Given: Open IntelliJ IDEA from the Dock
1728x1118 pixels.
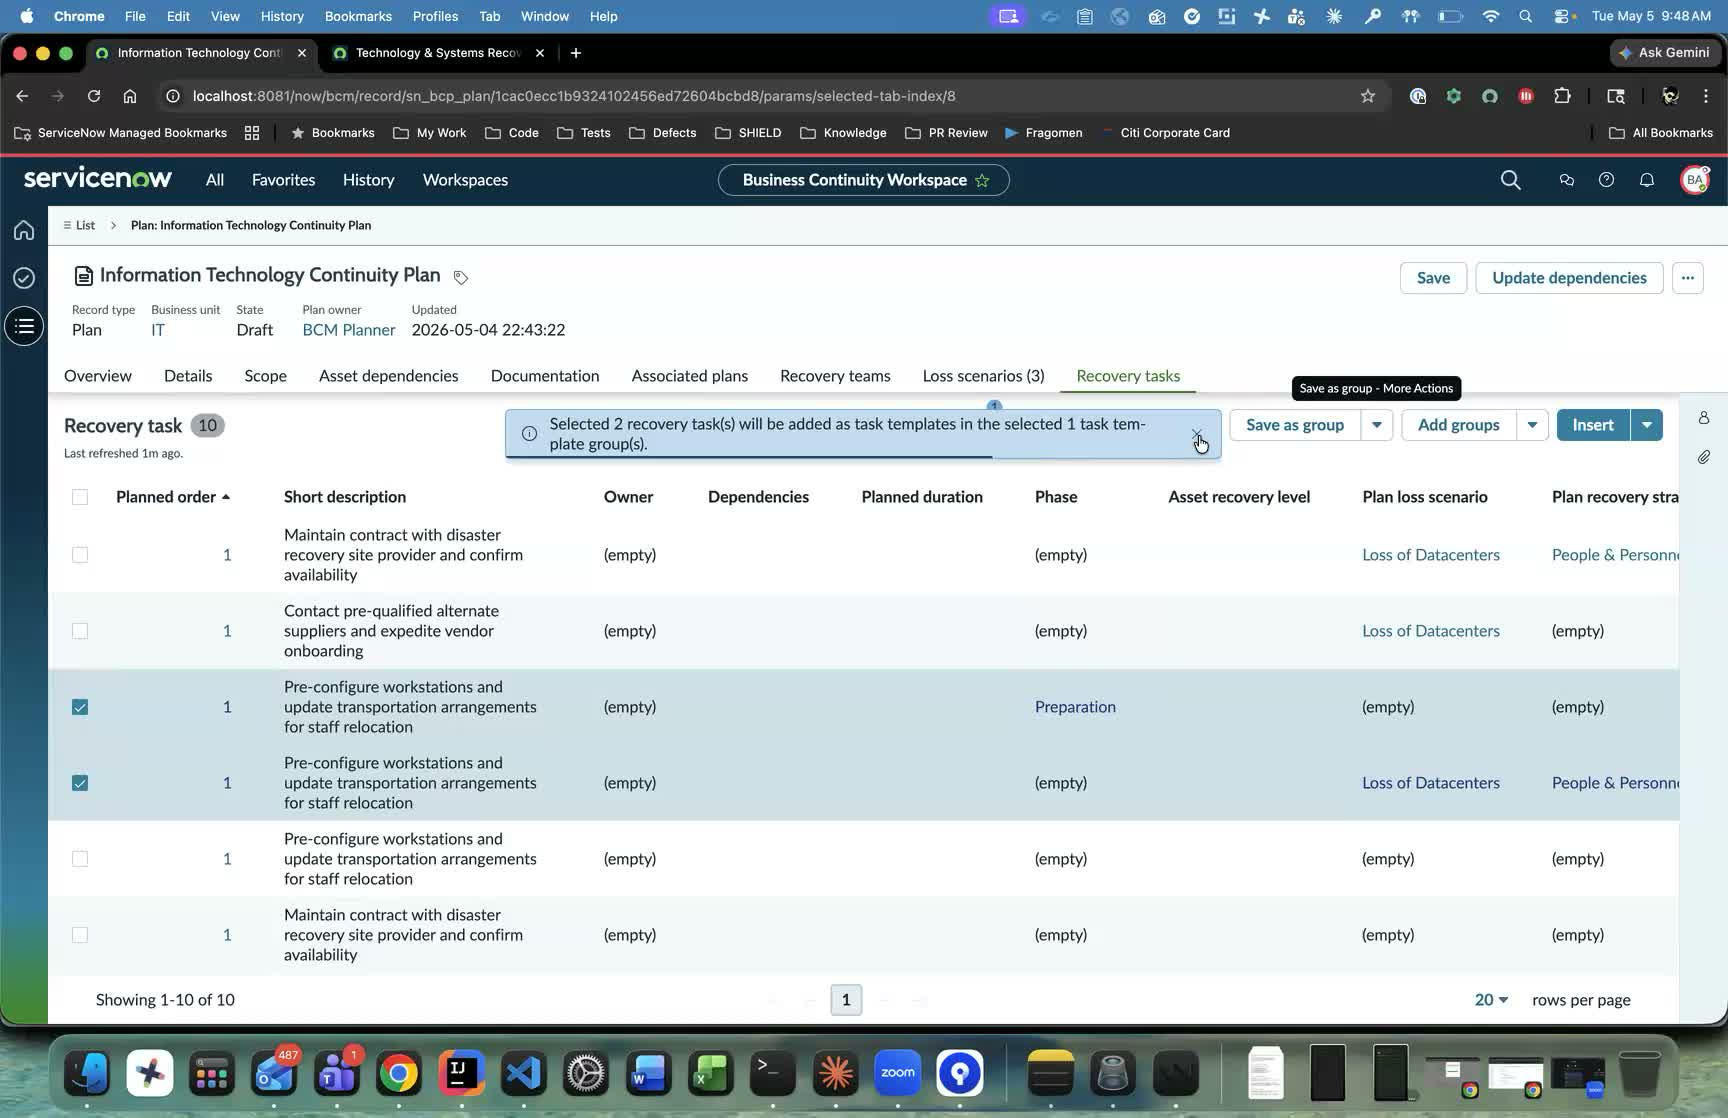Looking at the screenshot, I should (461, 1073).
